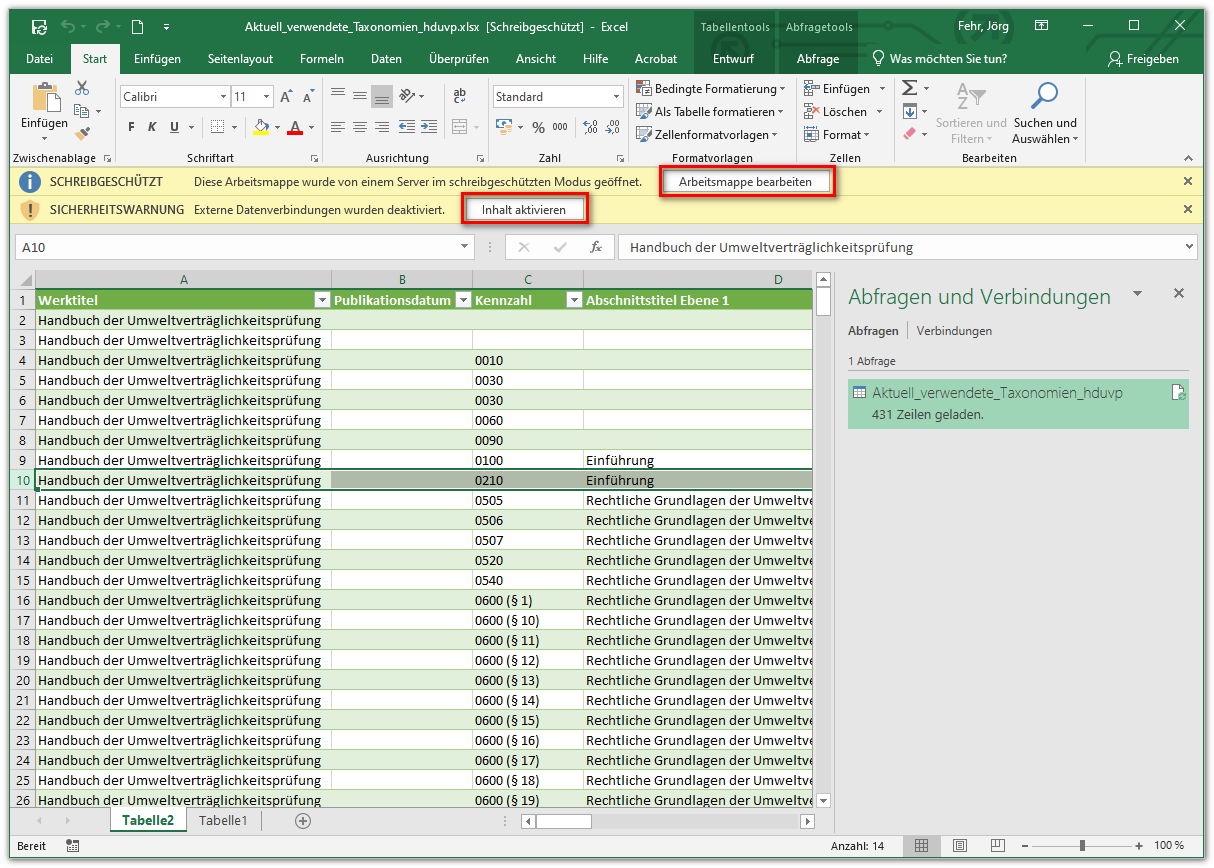Toggle bold formatting (F)
This screenshot has width=1214, height=868.
point(131,127)
